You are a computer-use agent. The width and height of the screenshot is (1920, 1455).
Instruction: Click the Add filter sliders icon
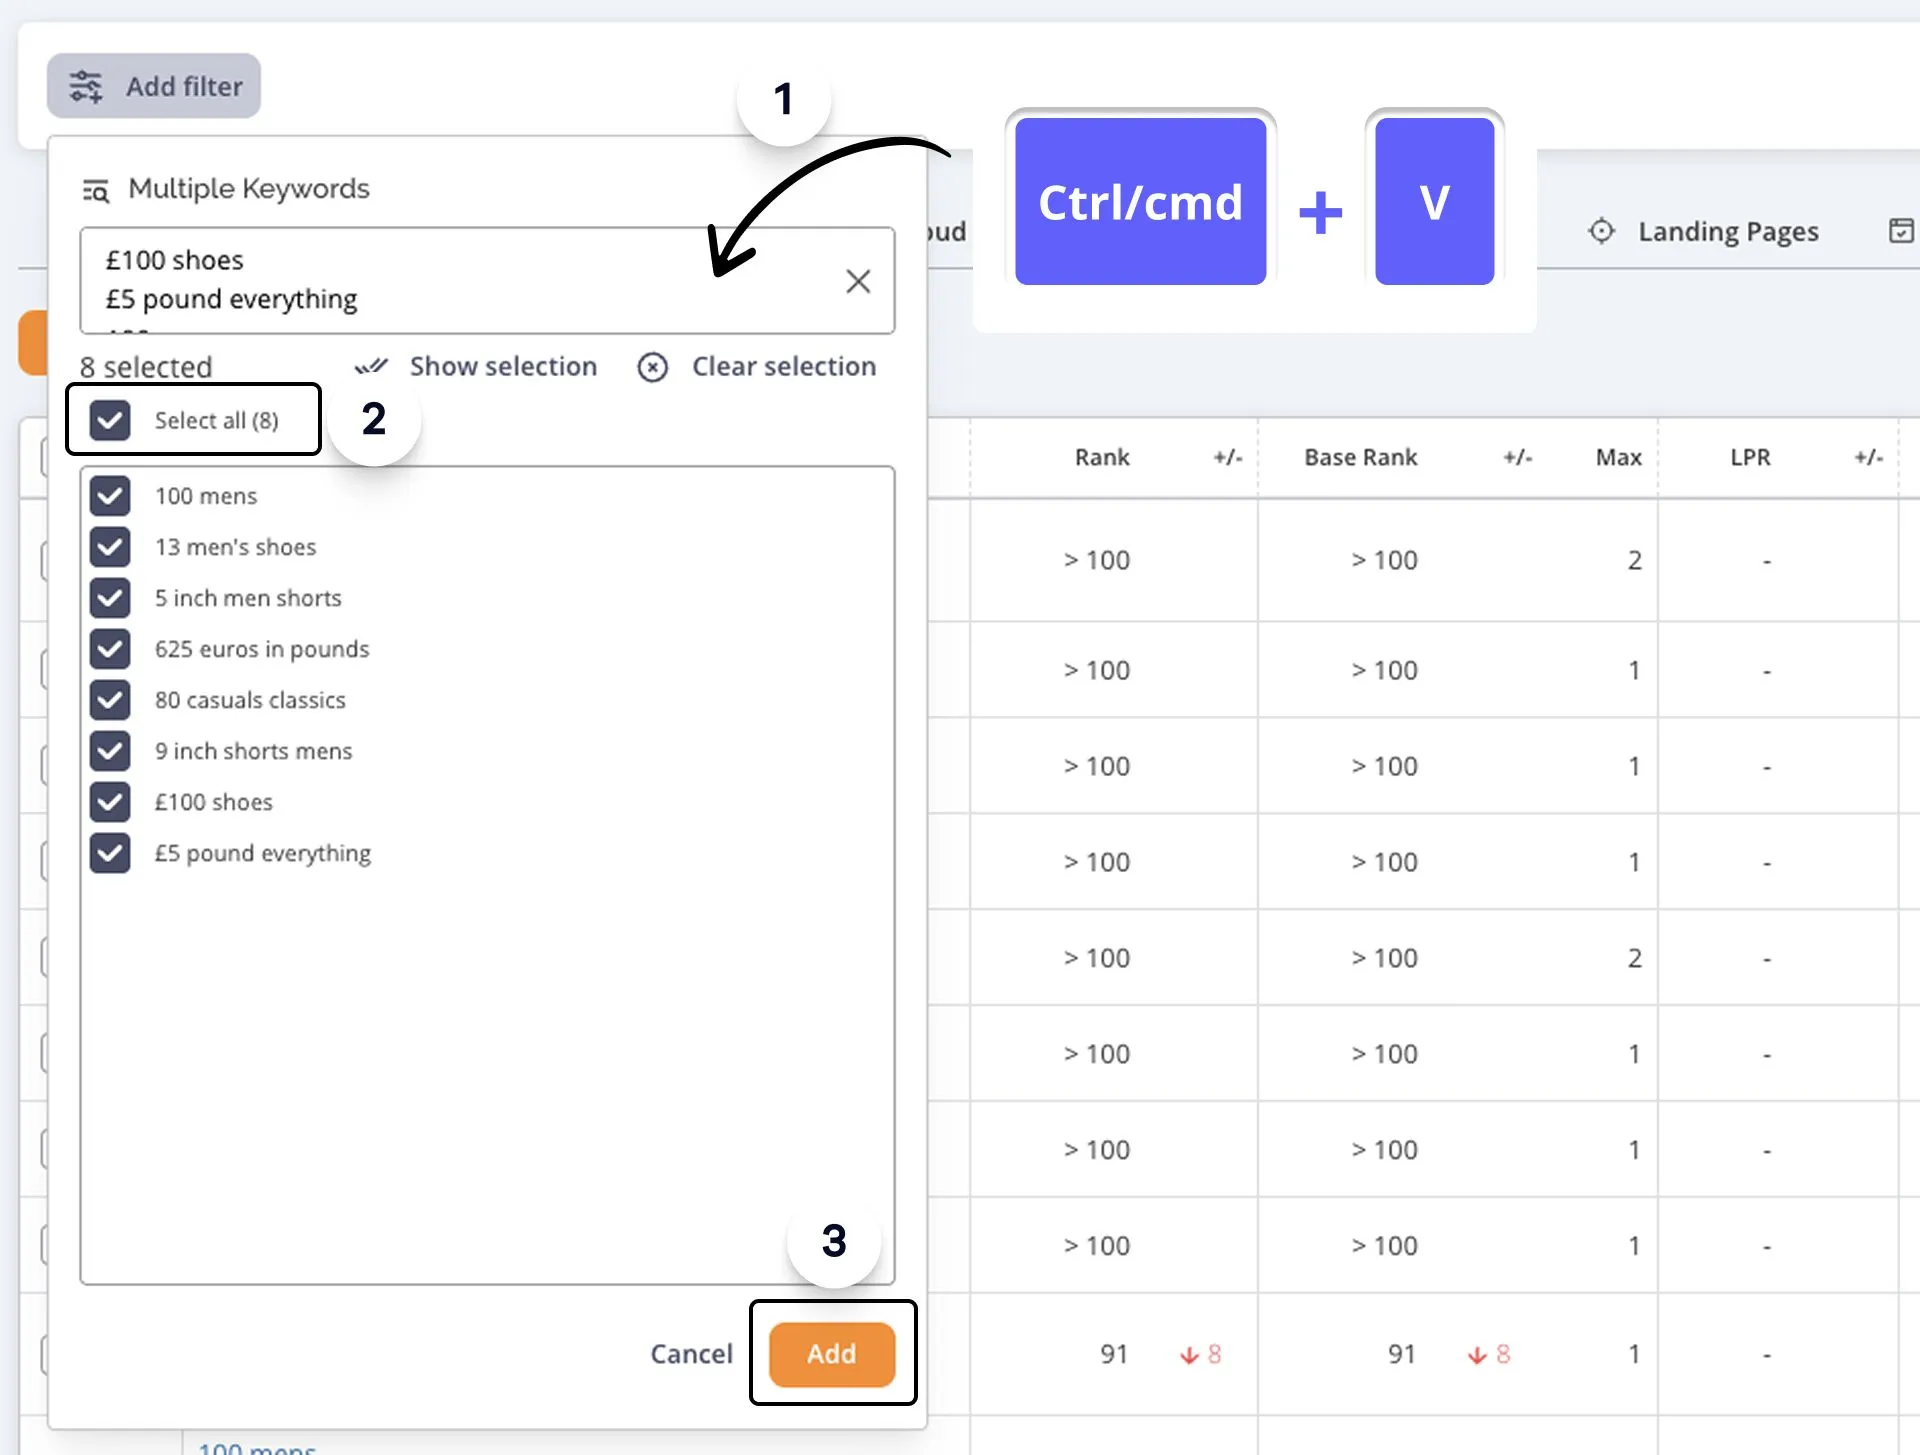[x=86, y=87]
